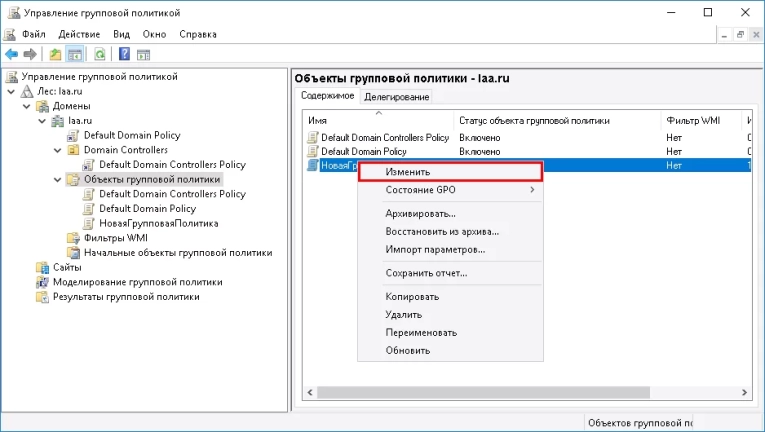Image resolution: width=765 pixels, height=432 pixels.
Task: Click the Моделирование групповой политики icon
Action: (x=42, y=282)
